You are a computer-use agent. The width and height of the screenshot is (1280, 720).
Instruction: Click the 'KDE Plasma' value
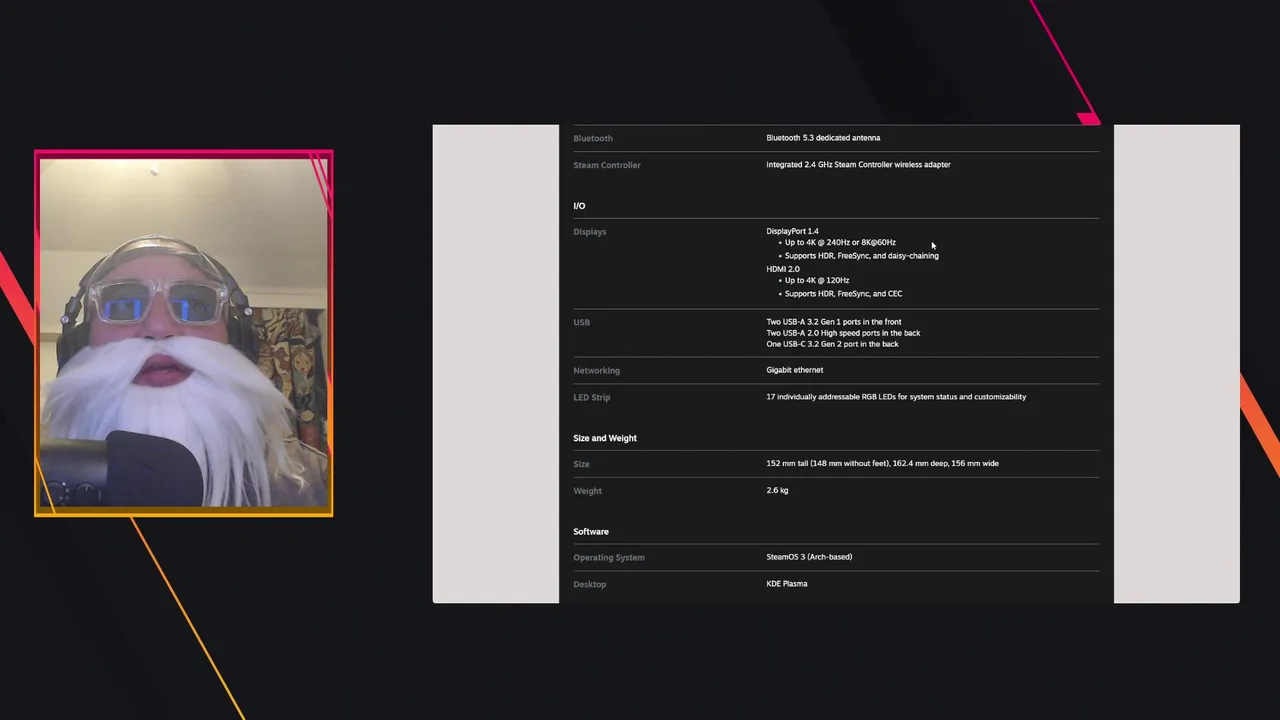click(x=787, y=584)
